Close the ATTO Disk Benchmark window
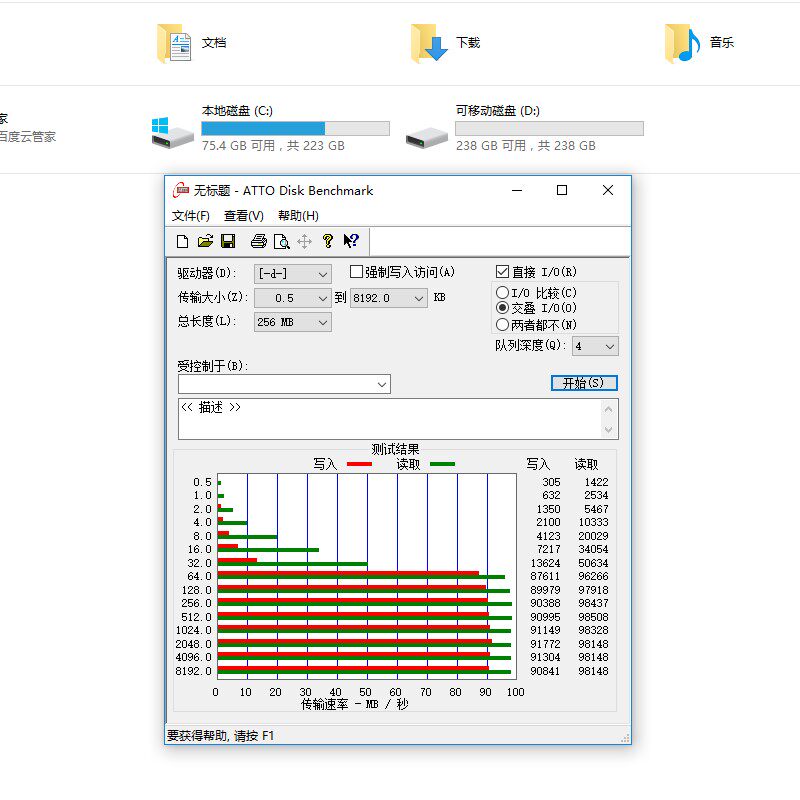This screenshot has height=800, width=800. (x=608, y=190)
